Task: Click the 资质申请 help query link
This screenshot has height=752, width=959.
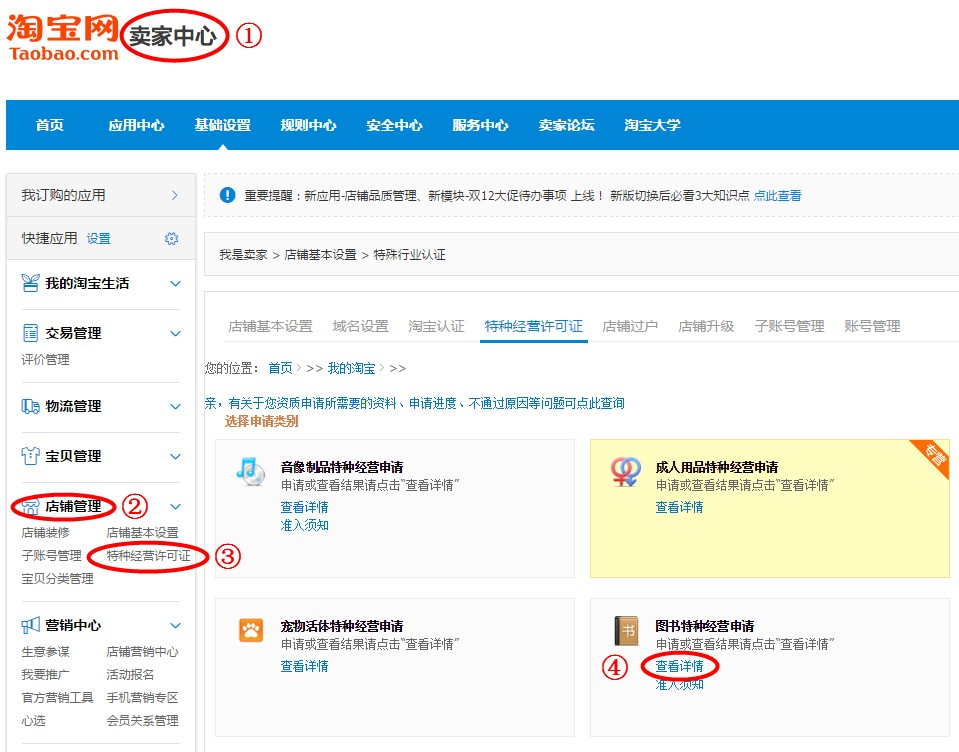Action: (415, 403)
